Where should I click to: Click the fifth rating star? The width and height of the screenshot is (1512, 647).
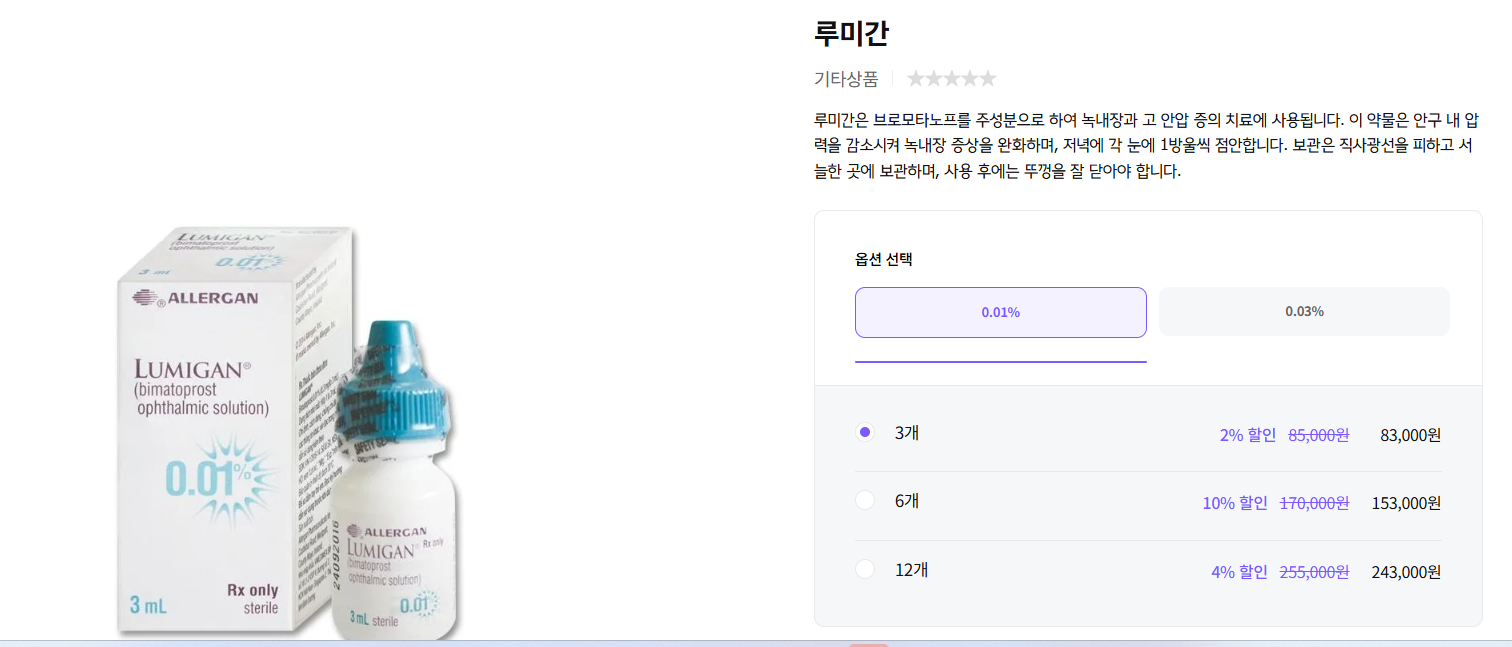pos(987,78)
